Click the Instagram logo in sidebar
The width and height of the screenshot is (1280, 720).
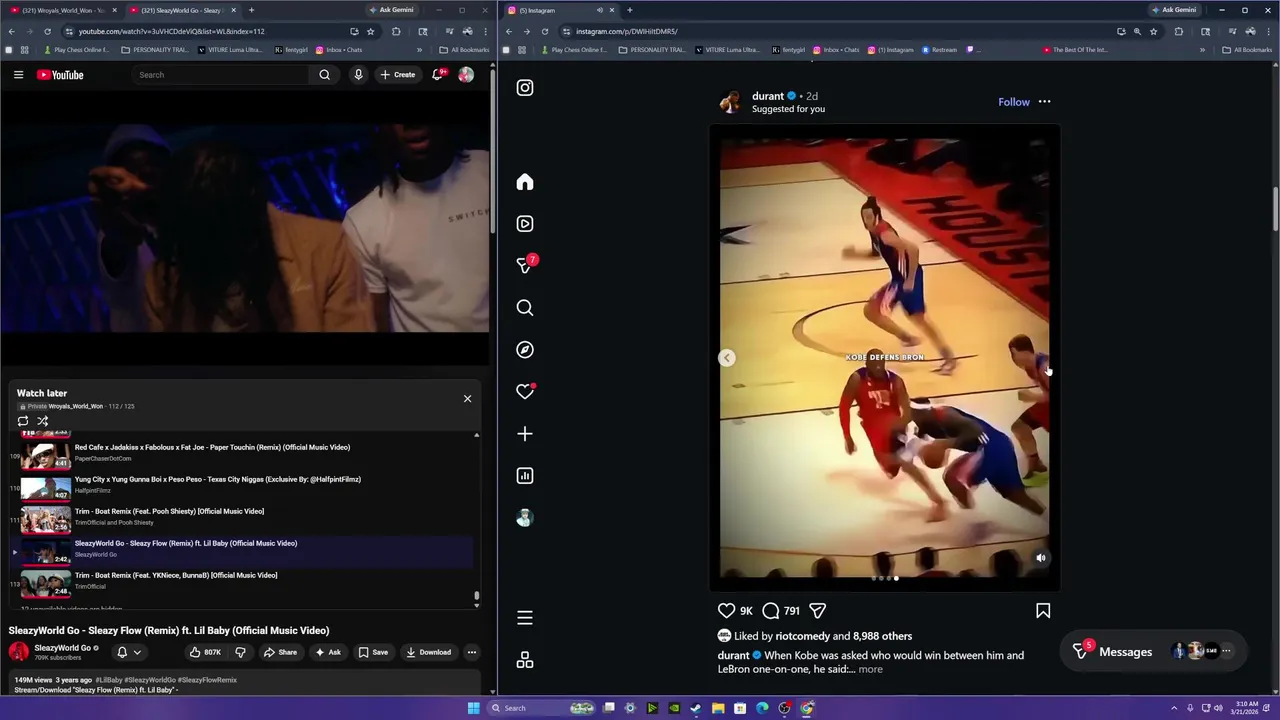pos(525,88)
